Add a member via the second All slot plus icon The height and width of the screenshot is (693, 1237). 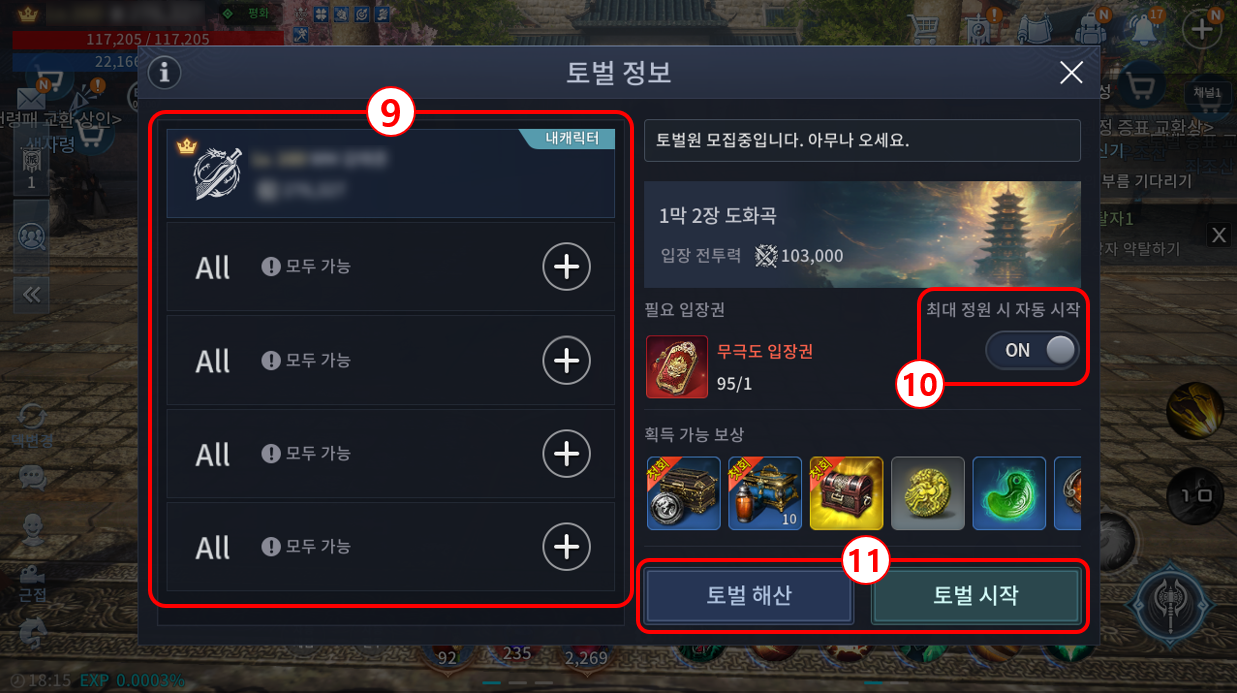coord(566,360)
